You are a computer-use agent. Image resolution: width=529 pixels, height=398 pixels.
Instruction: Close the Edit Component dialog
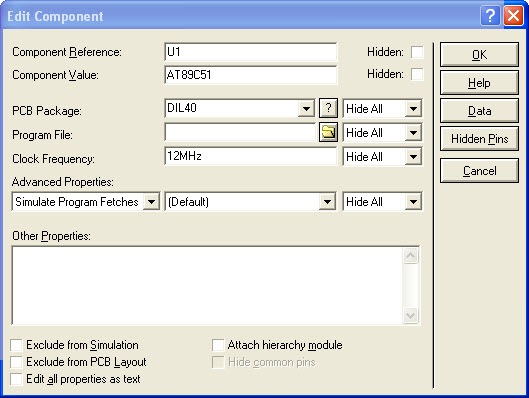tap(513, 16)
